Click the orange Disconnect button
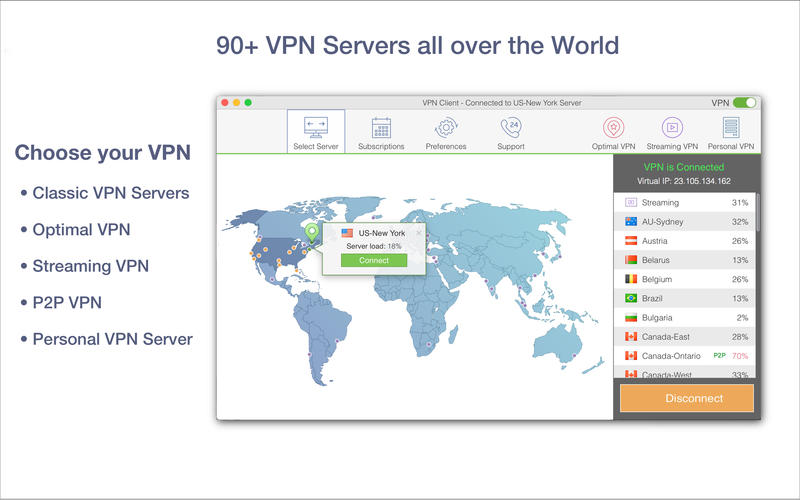 686,398
